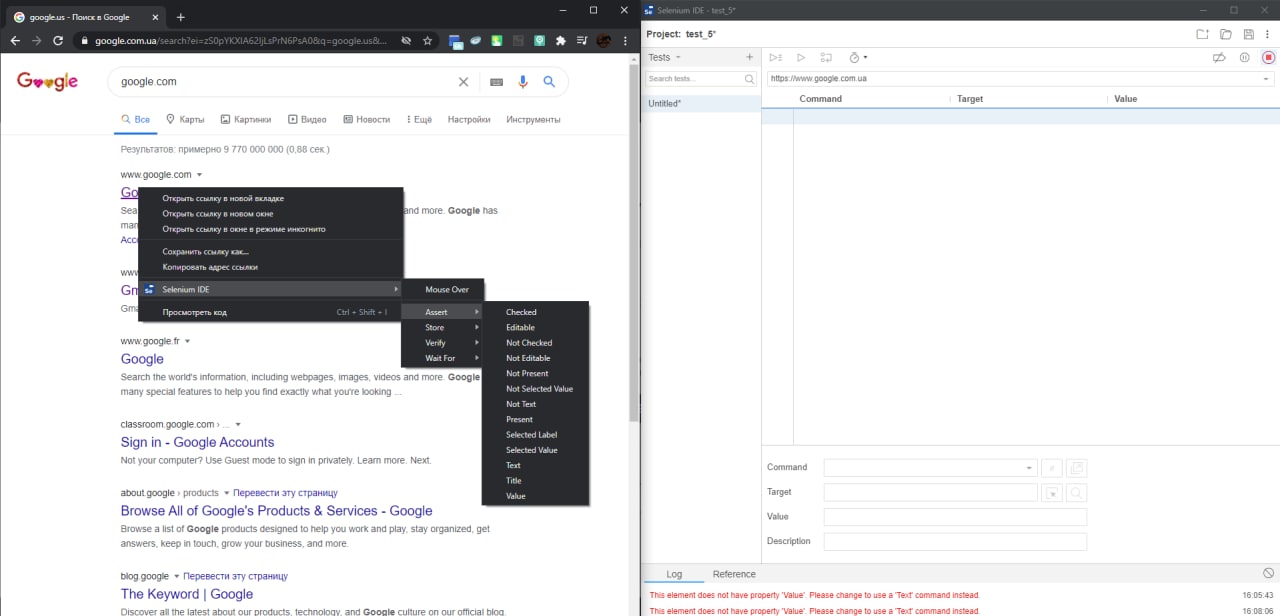The height and width of the screenshot is (616, 1280).
Task: Open Chrome extensions puzzle icon
Action: click(x=560, y=41)
